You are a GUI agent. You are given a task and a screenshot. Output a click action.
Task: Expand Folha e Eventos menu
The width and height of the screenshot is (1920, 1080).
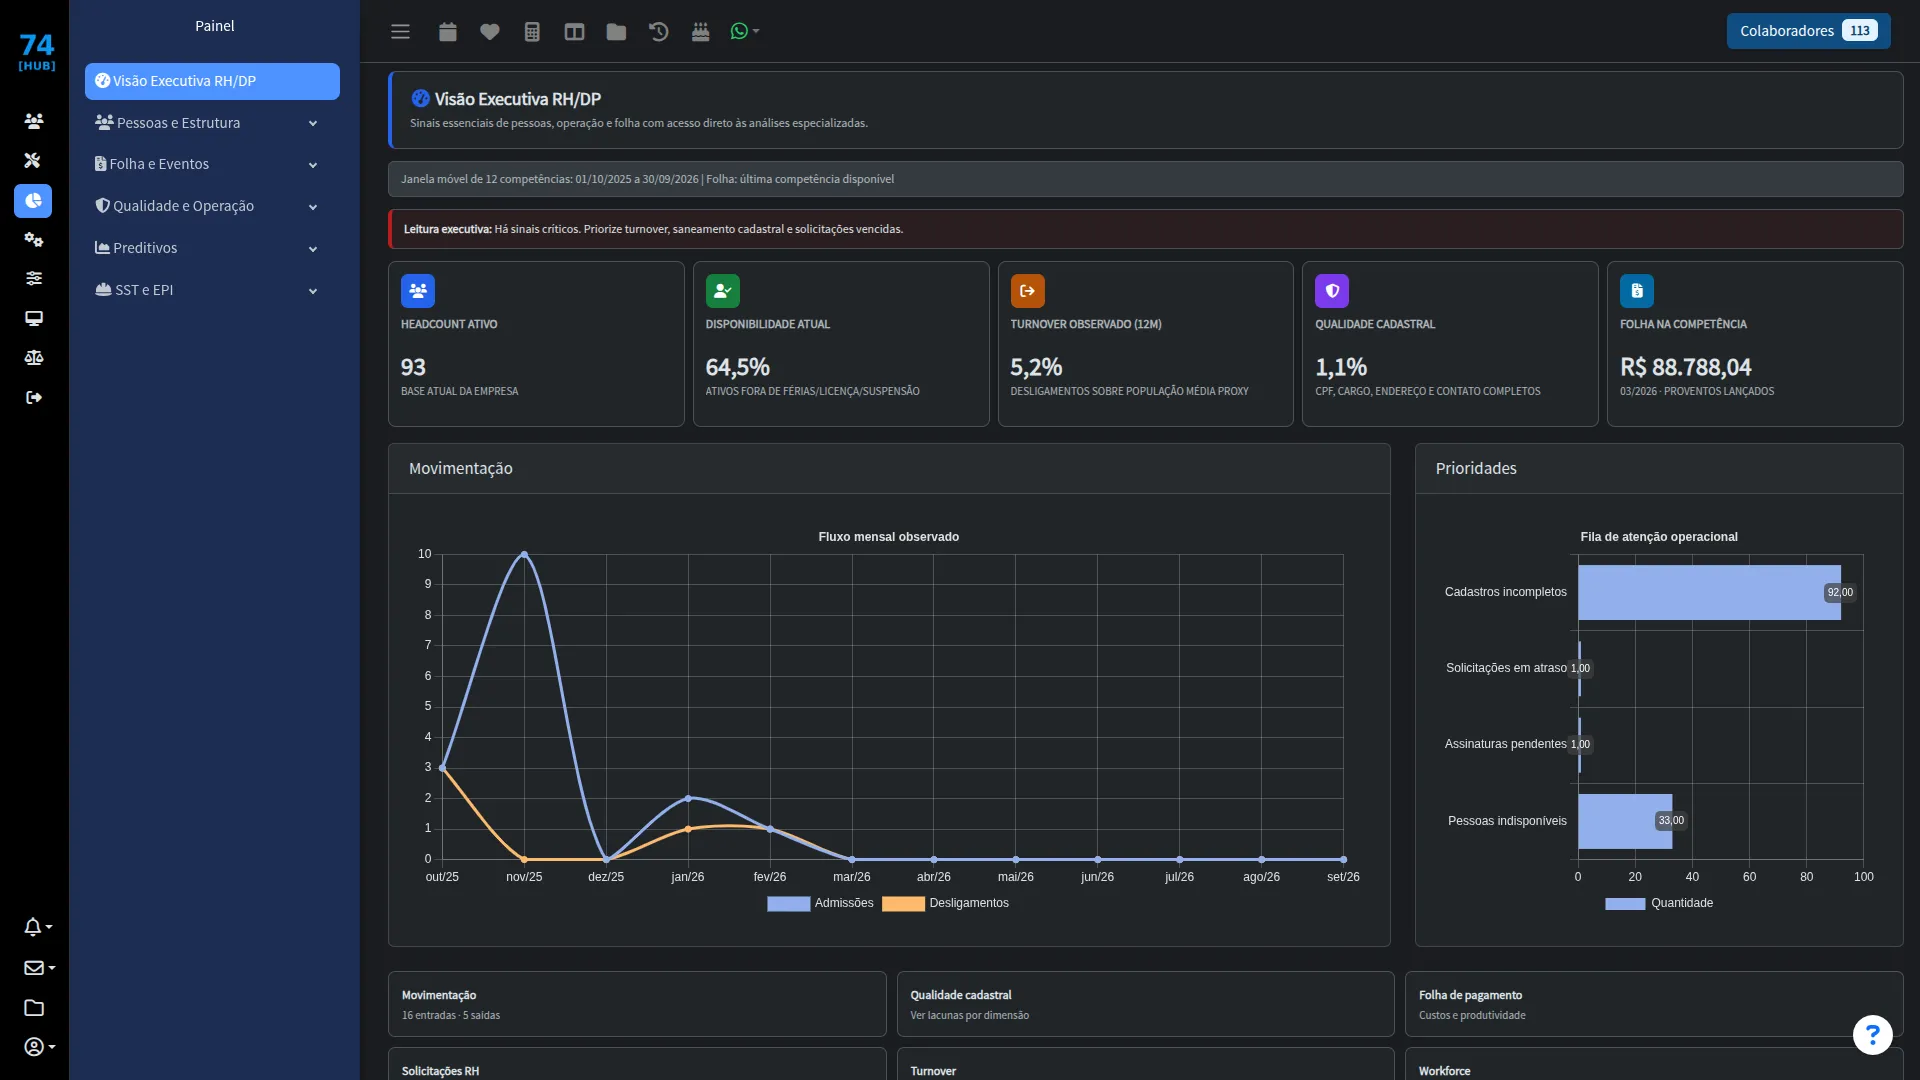coord(212,164)
